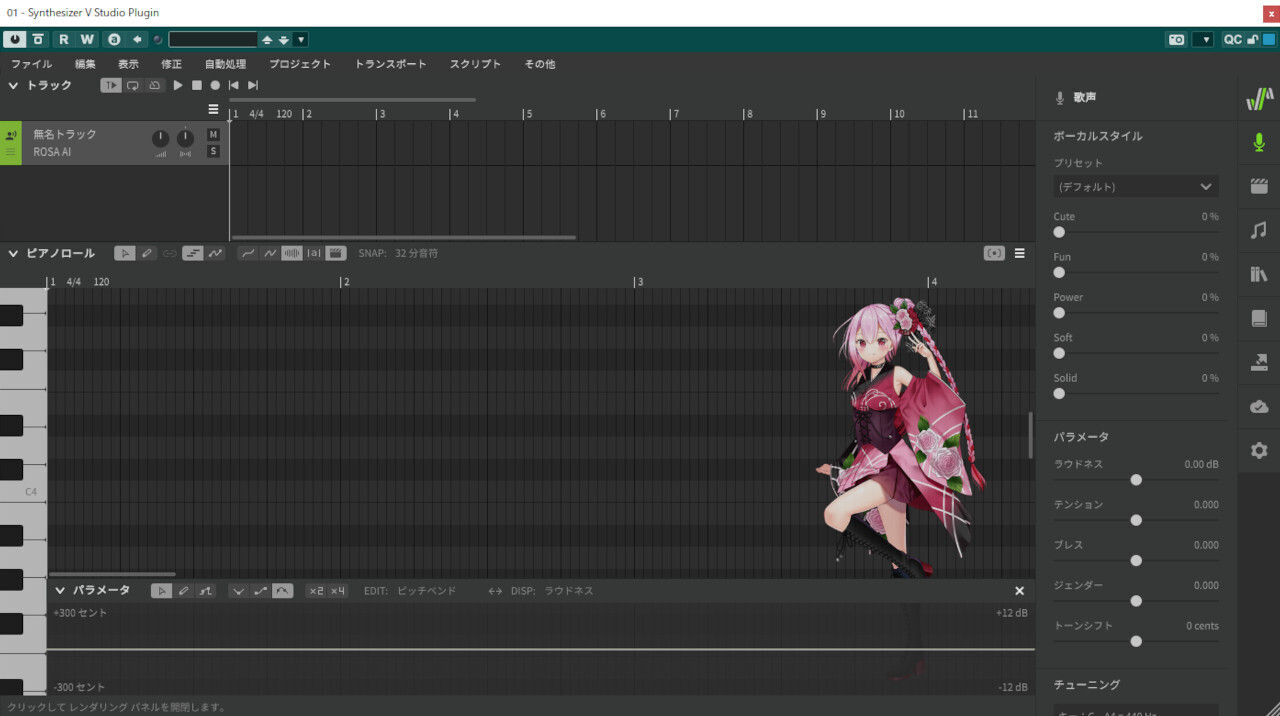Open the music note panel in sidebar

pyautogui.click(x=1259, y=230)
